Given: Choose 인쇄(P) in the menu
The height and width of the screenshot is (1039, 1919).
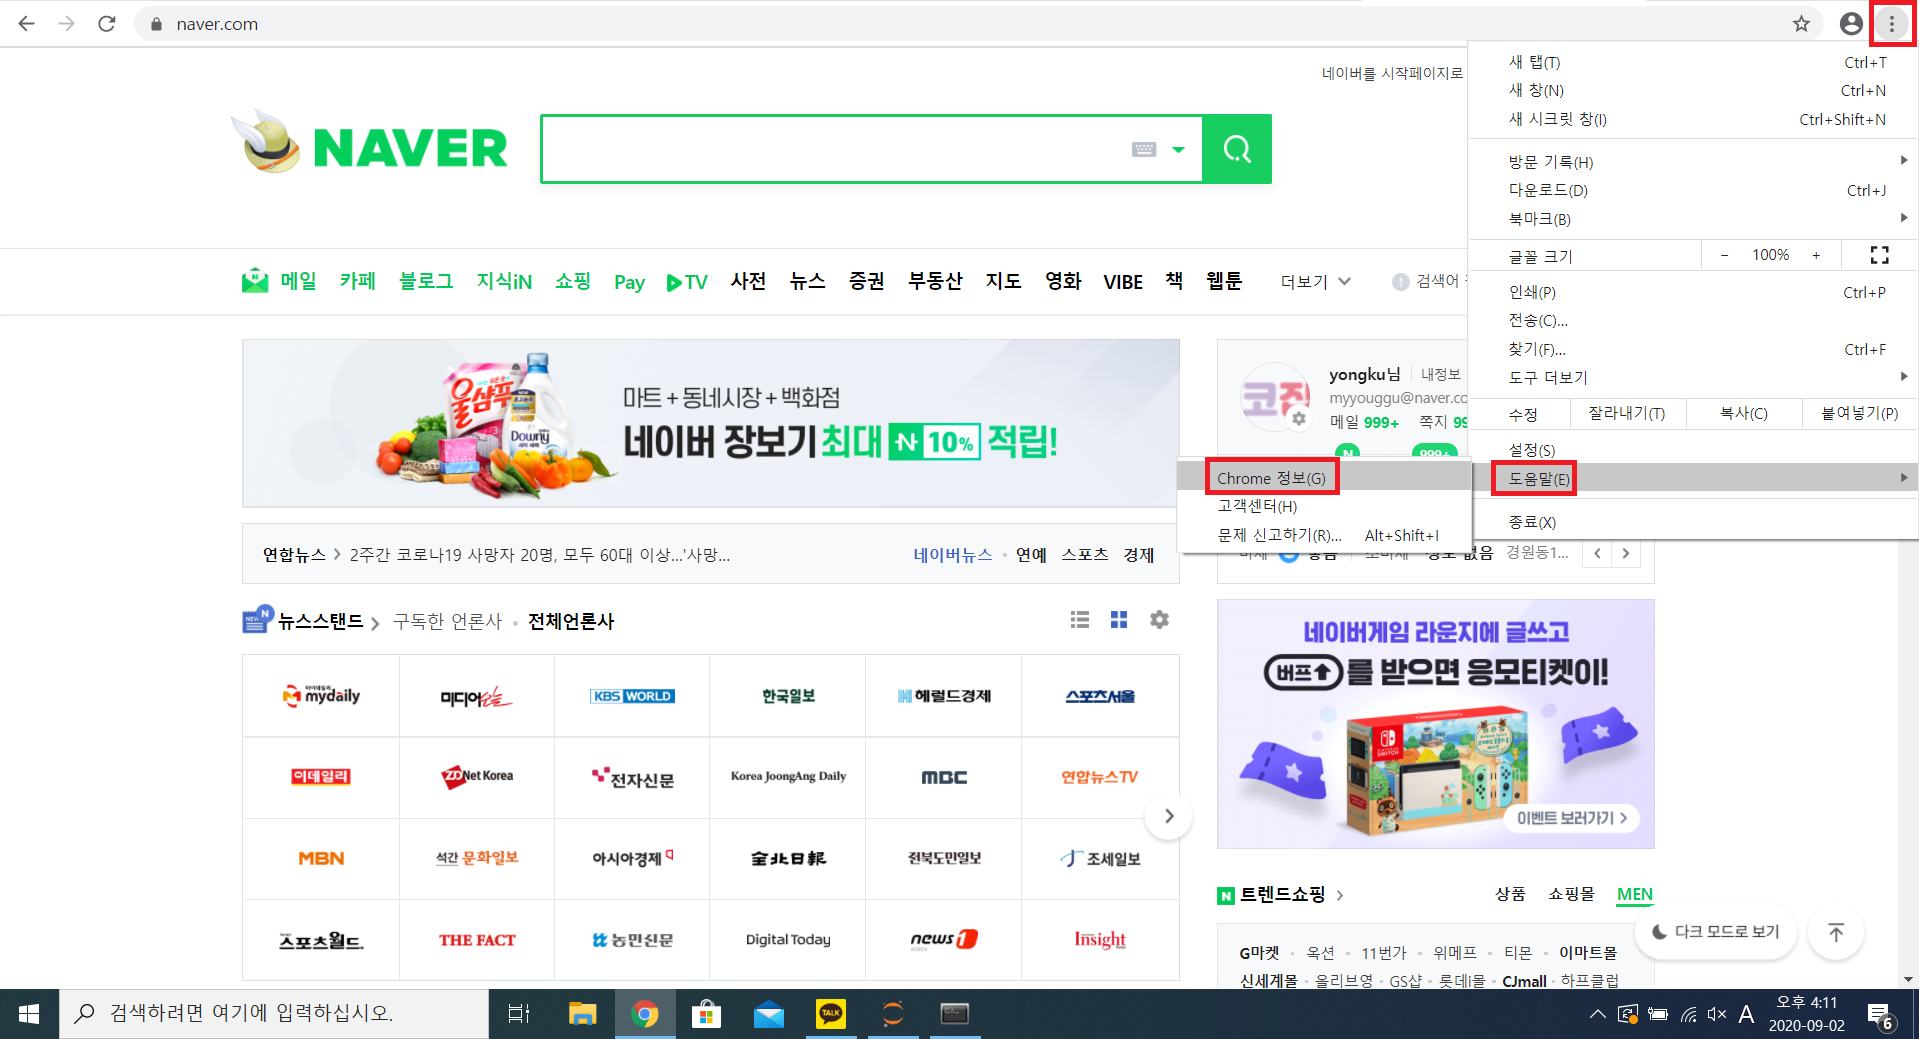Looking at the screenshot, I should tap(1693, 292).
